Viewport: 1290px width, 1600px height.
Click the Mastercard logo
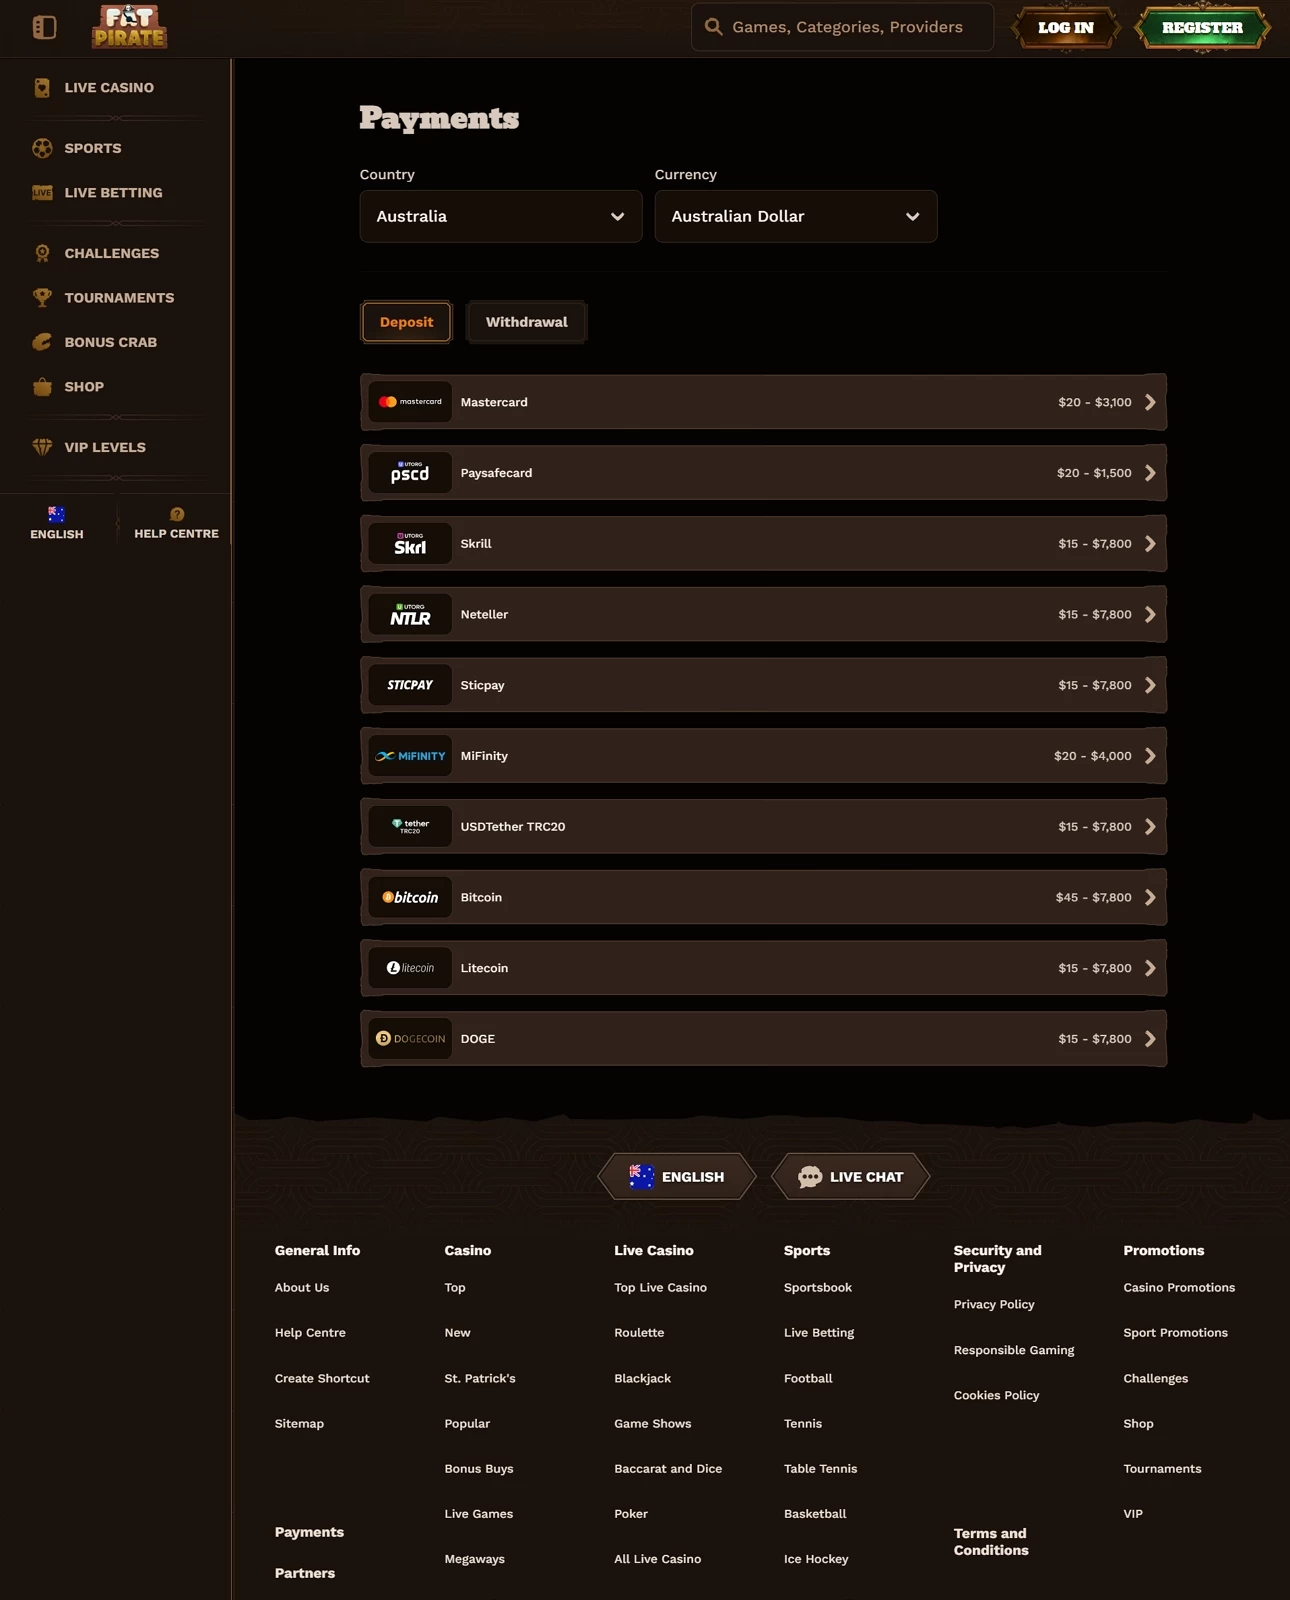410,402
